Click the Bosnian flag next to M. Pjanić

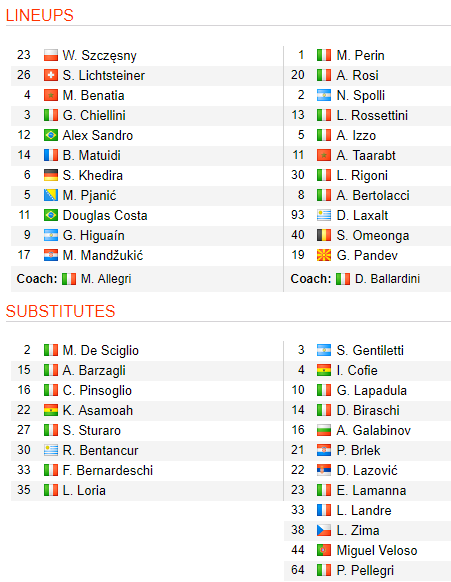tap(51, 195)
